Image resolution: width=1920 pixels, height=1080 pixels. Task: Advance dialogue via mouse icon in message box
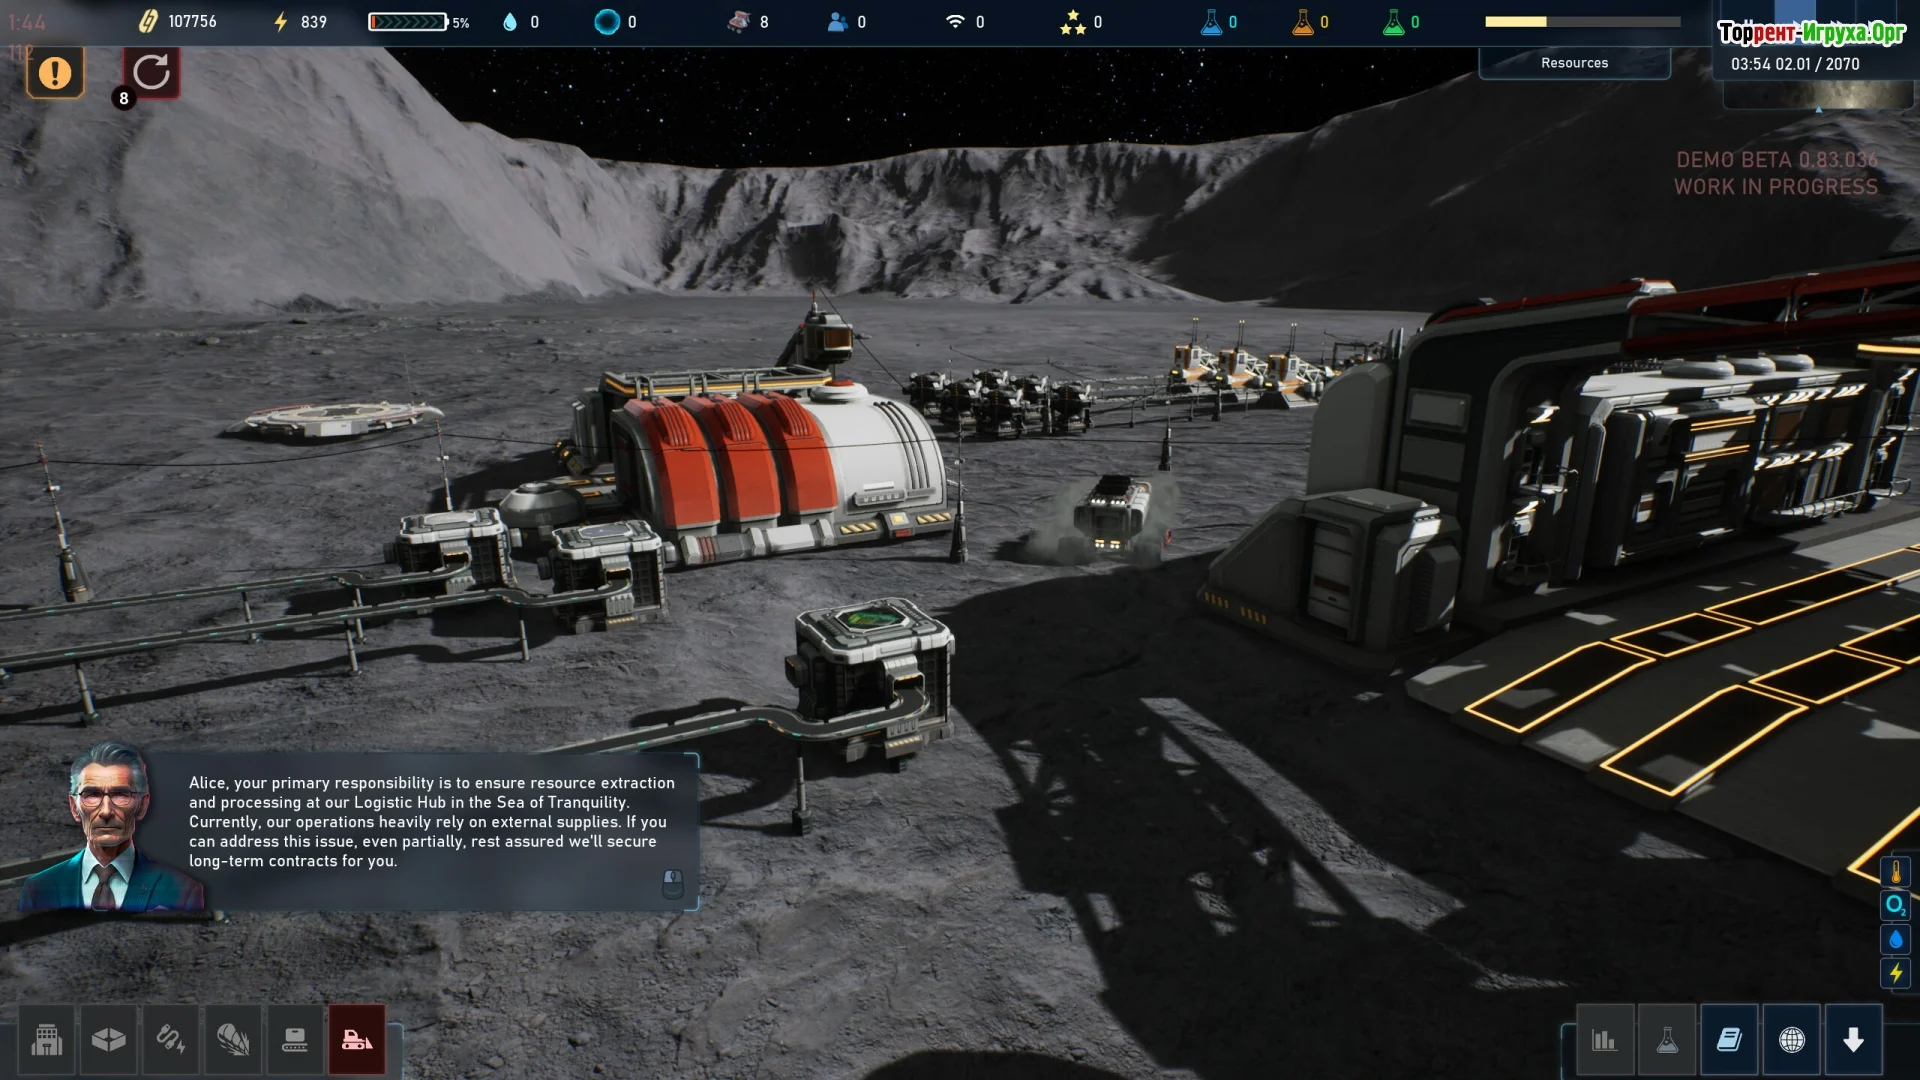673,882
